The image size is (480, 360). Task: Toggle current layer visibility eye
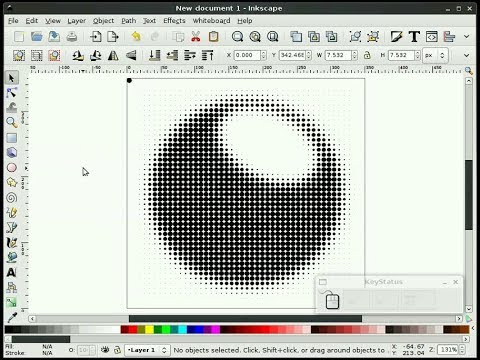(x=105, y=350)
